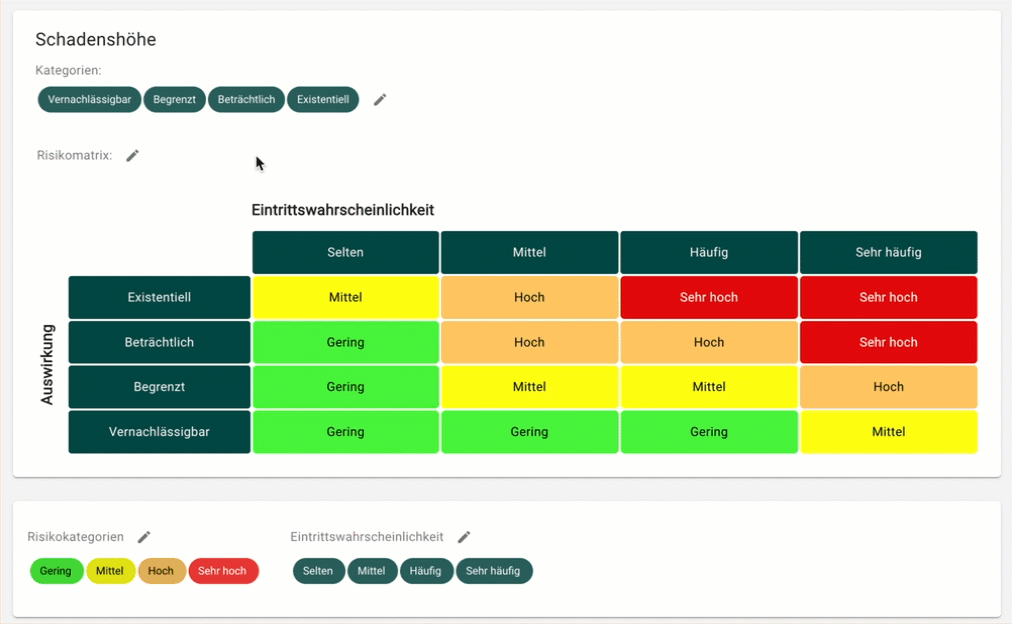Viewport: 1012px width, 624px height.
Task: Click the matrix cell for Begrenzt and Sehr häufig
Action: click(888, 387)
